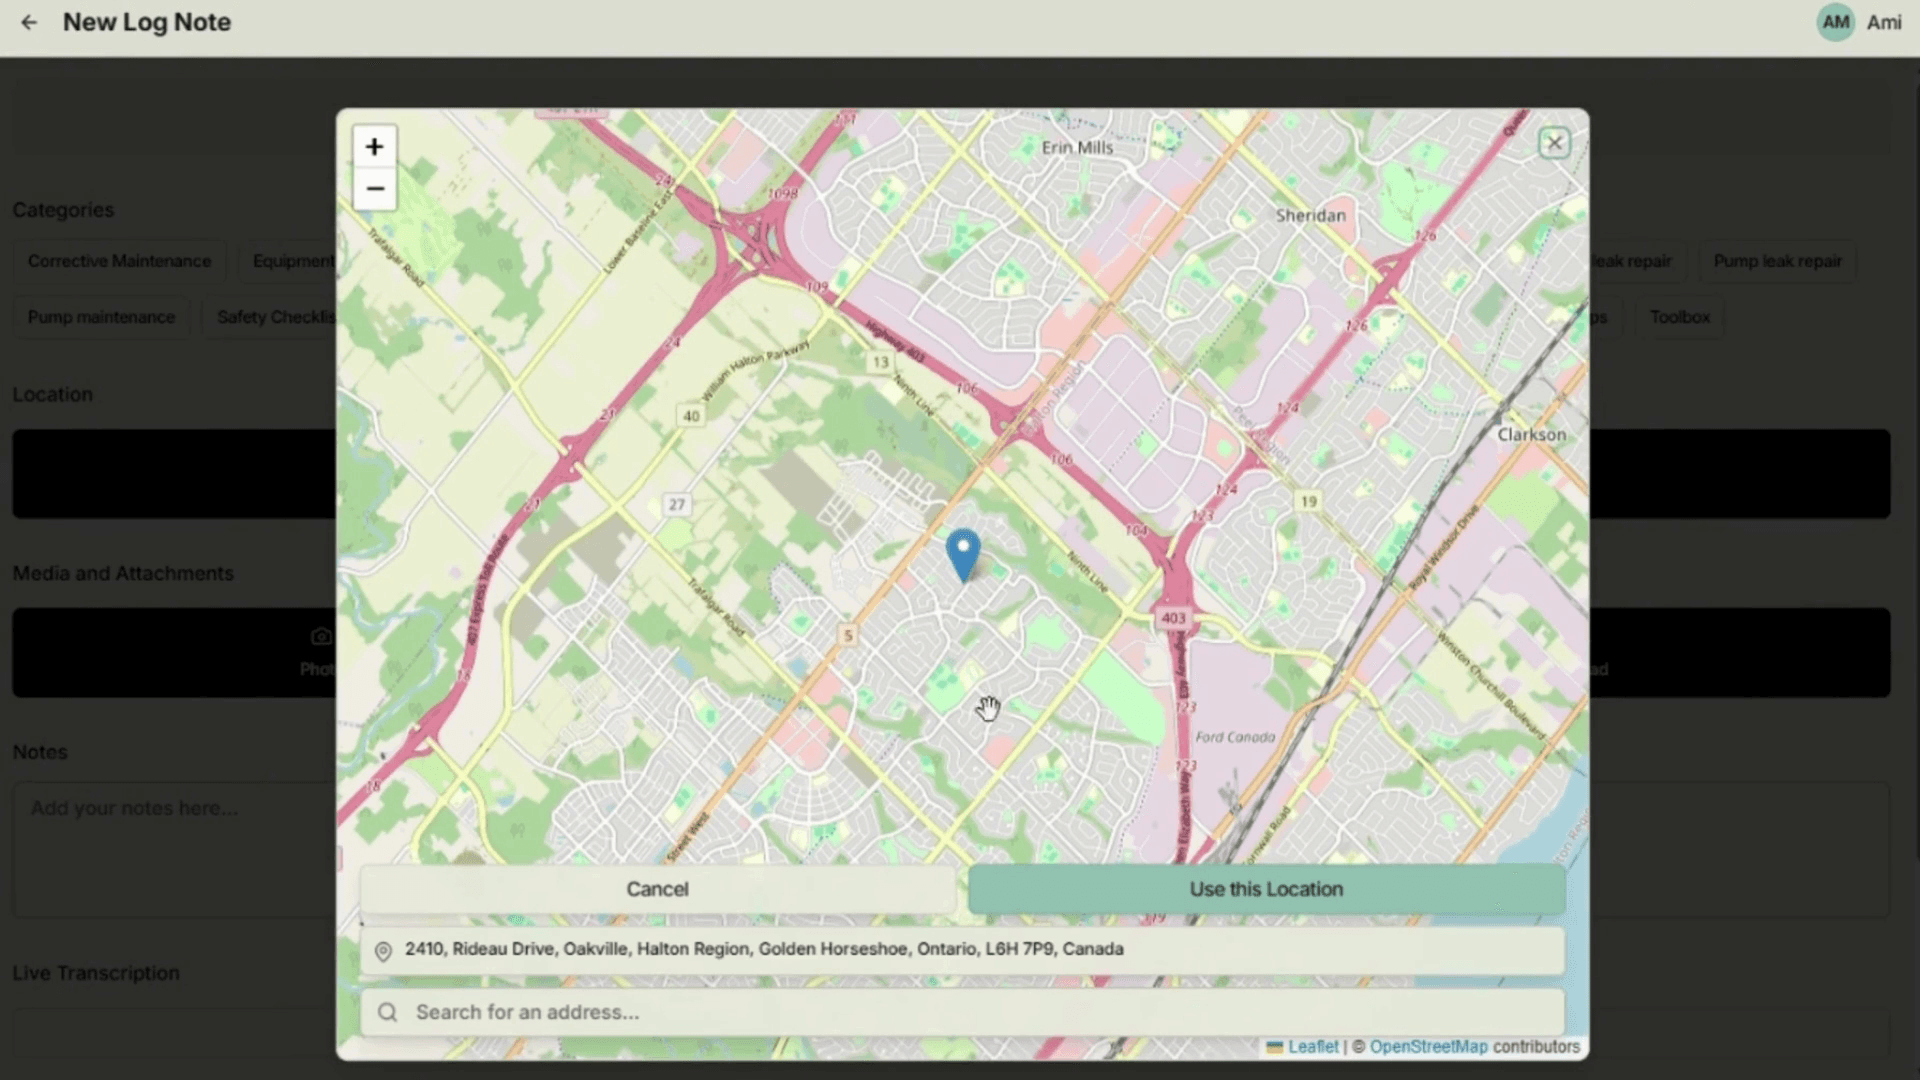
Task: Click the back arrow beside New Log Note
Action: (x=29, y=22)
